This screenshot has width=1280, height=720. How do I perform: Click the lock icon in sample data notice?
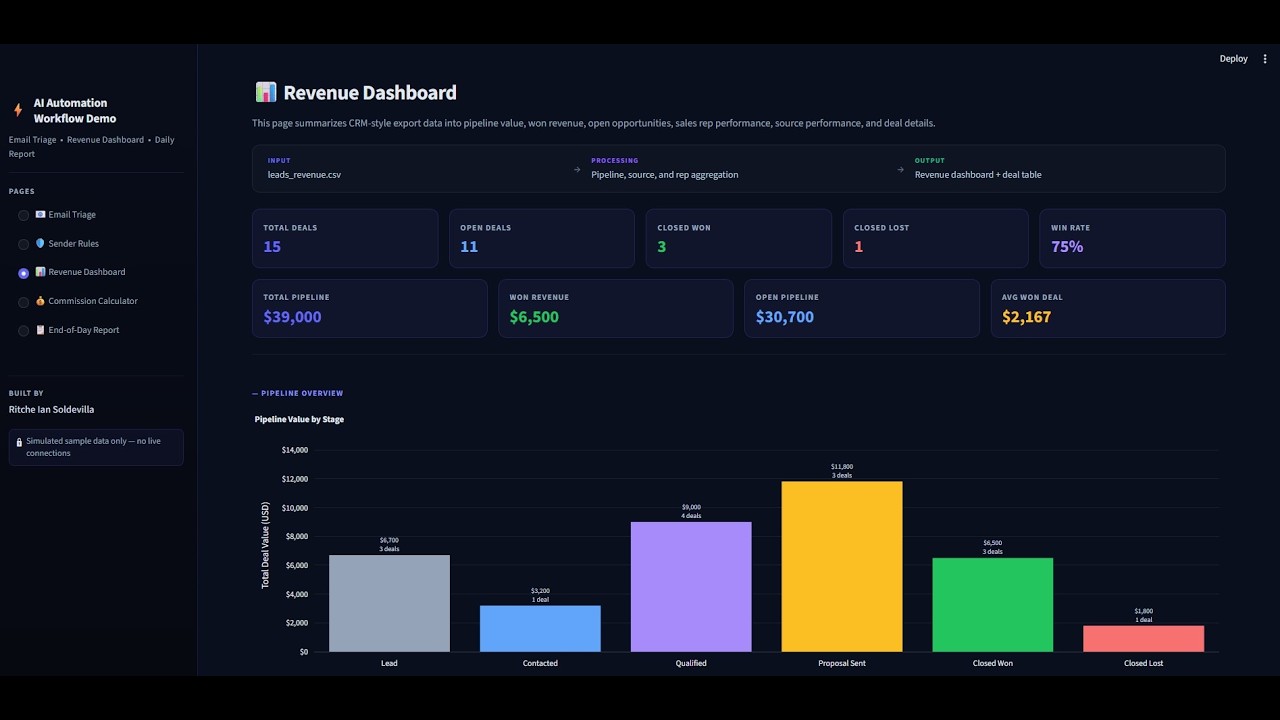(19, 441)
